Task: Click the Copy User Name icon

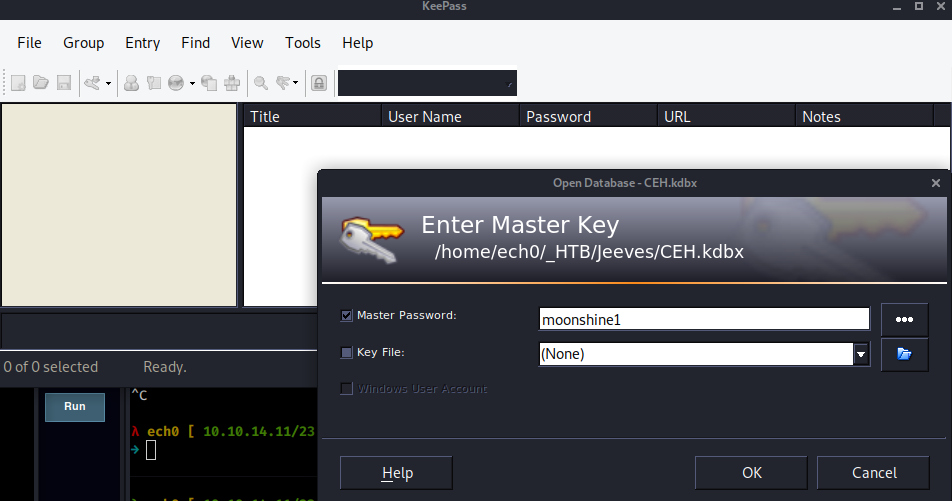Action: point(131,83)
